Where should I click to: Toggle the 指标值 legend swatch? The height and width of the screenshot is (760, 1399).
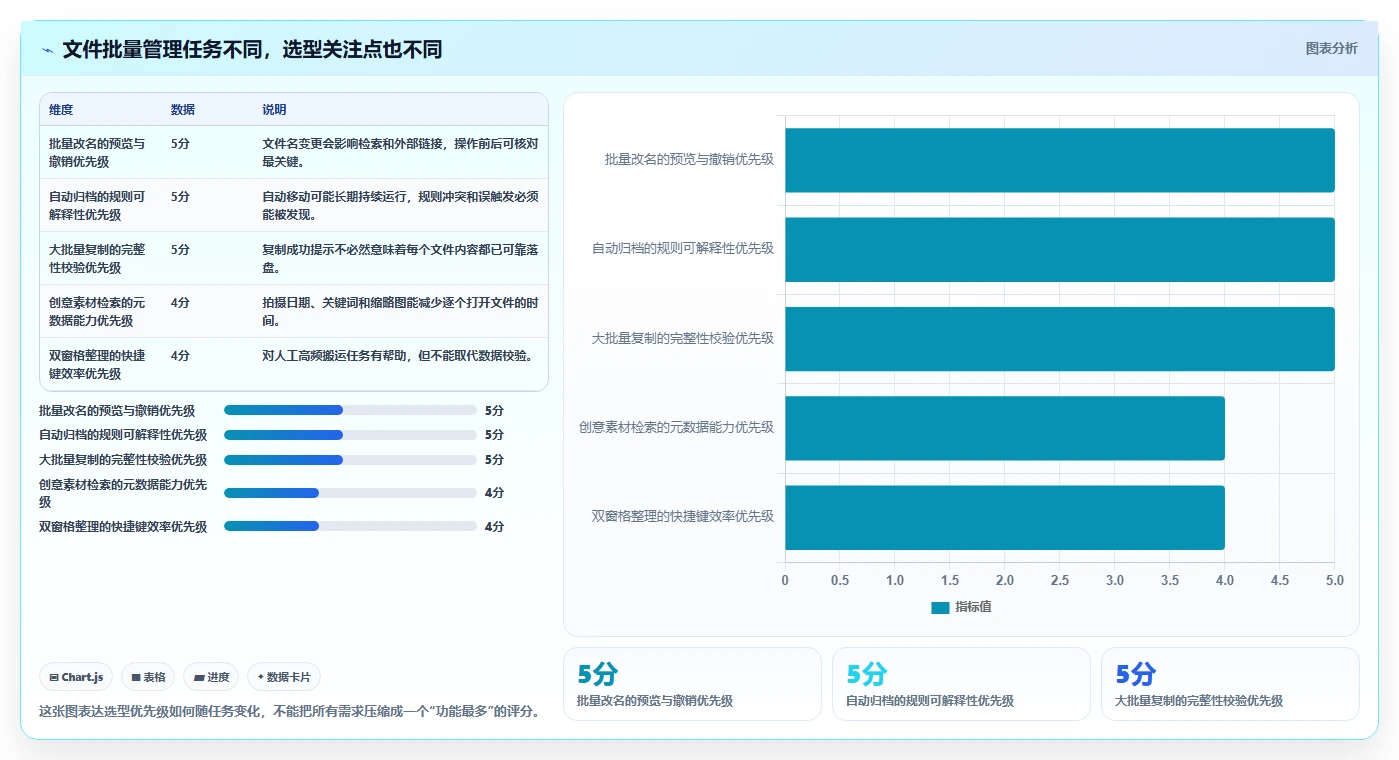[x=940, y=607]
